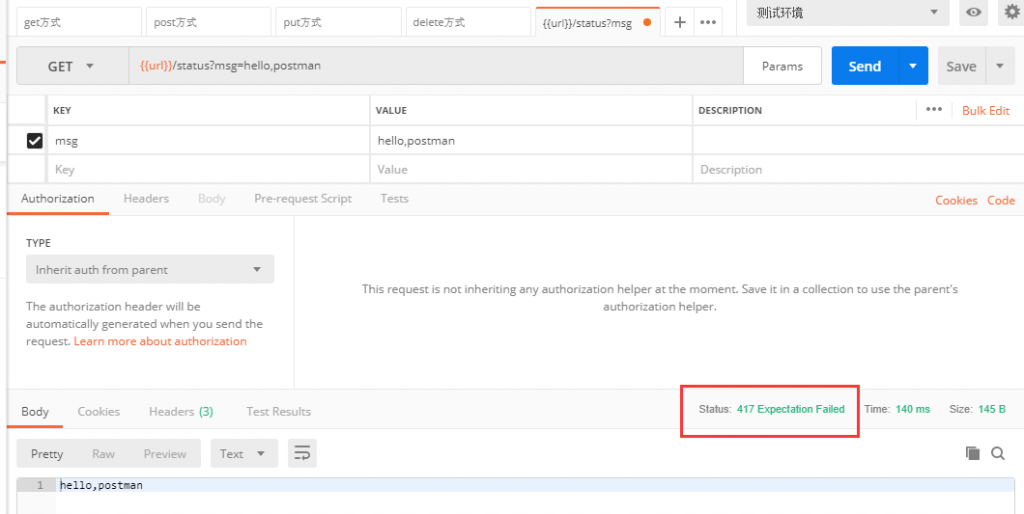Open params table column options dots
Viewport: 1024px width, 514px height.
[x=934, y=110]
